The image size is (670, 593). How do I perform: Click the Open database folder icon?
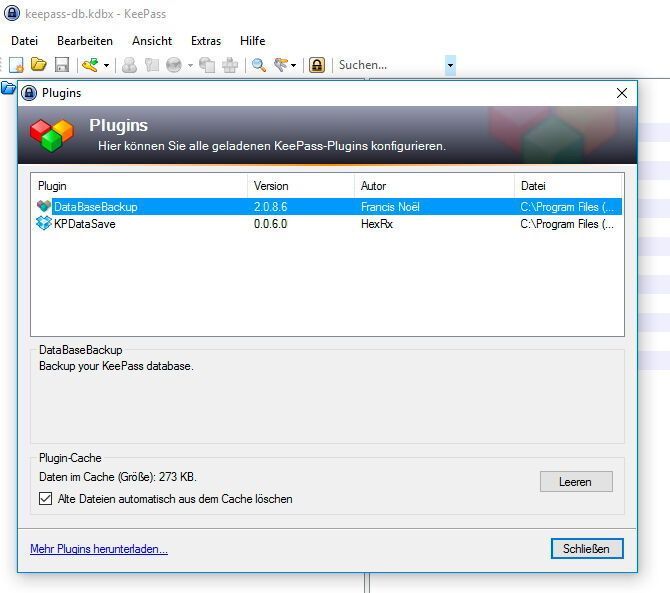tap(39, 65)
